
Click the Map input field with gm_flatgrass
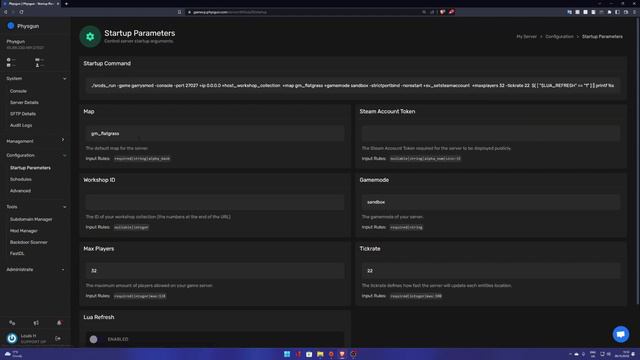(x=215, y=133)
